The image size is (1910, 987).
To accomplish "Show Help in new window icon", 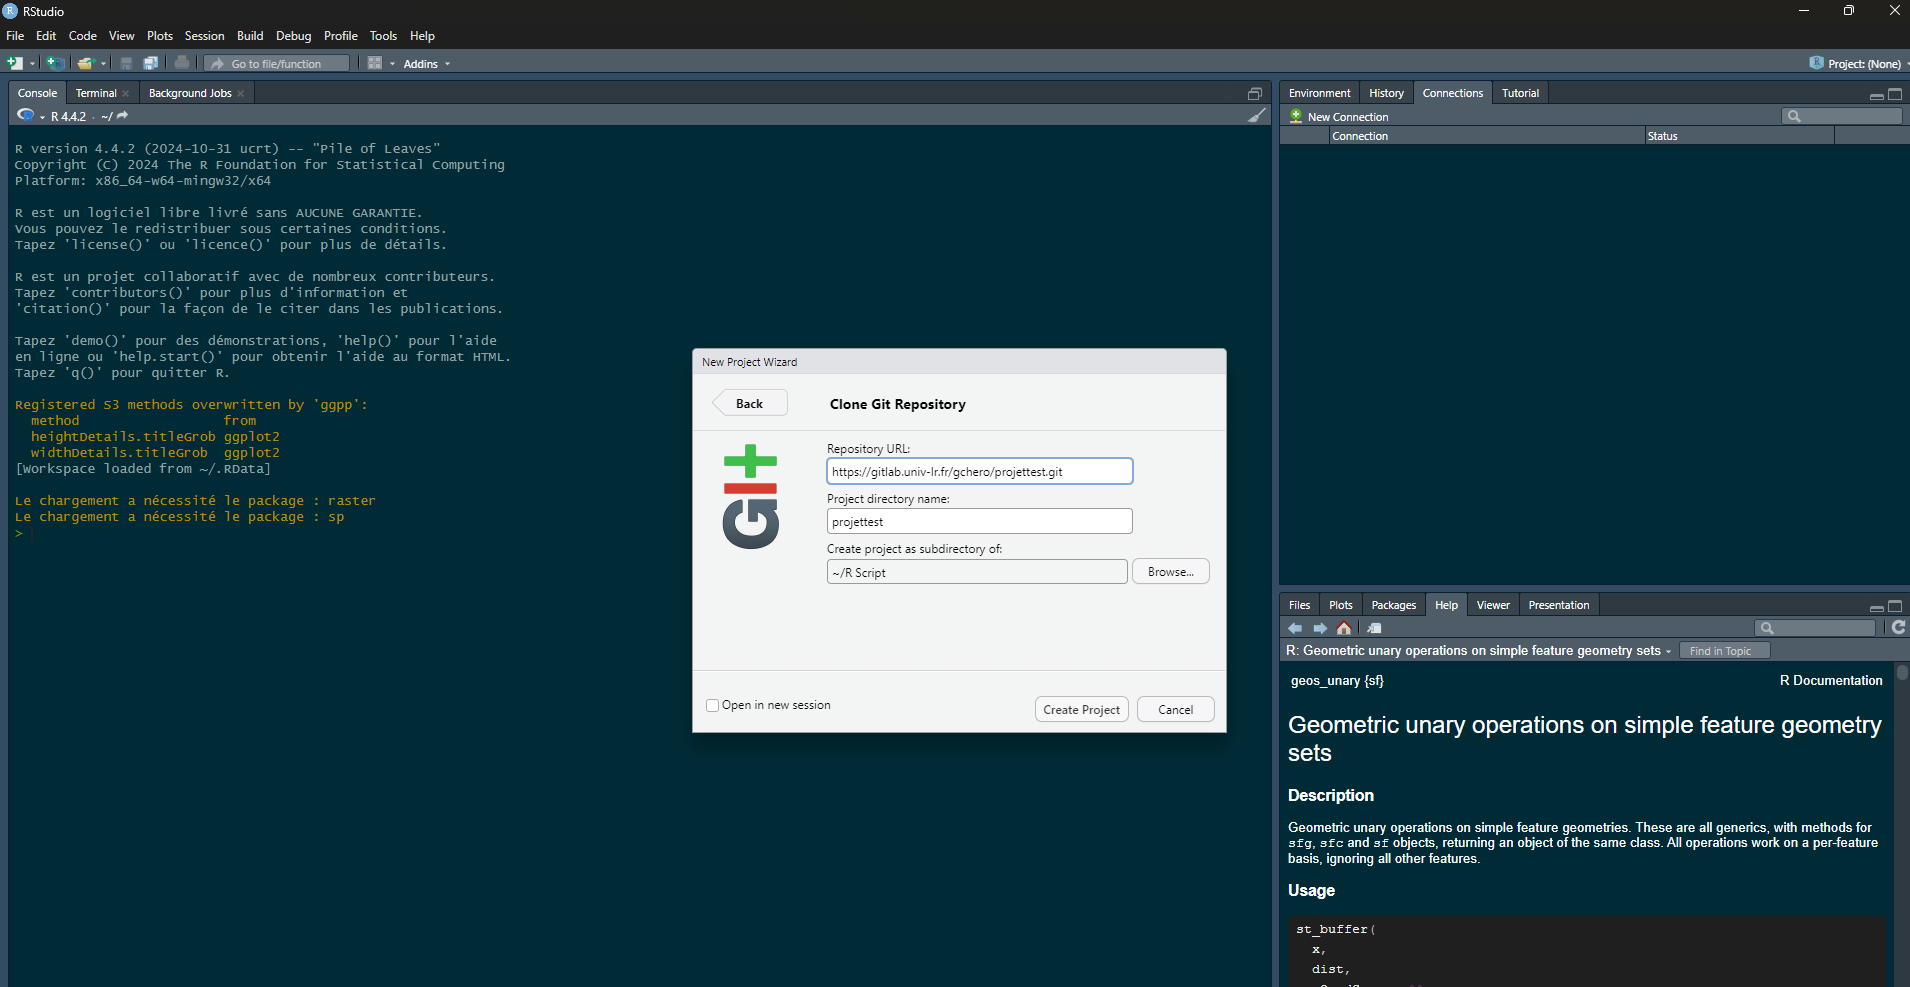I will 1374,628.
